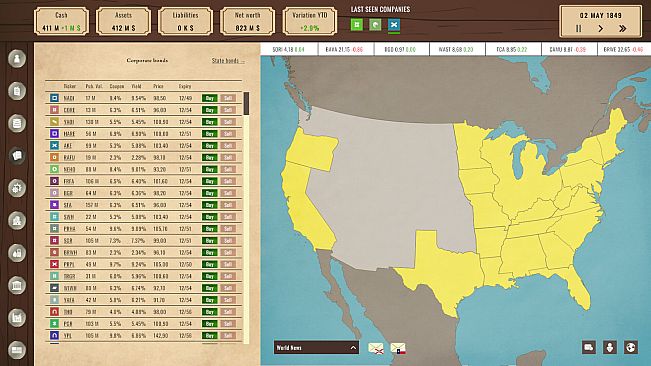Open the HARE ticker link

tap(69, 134)
